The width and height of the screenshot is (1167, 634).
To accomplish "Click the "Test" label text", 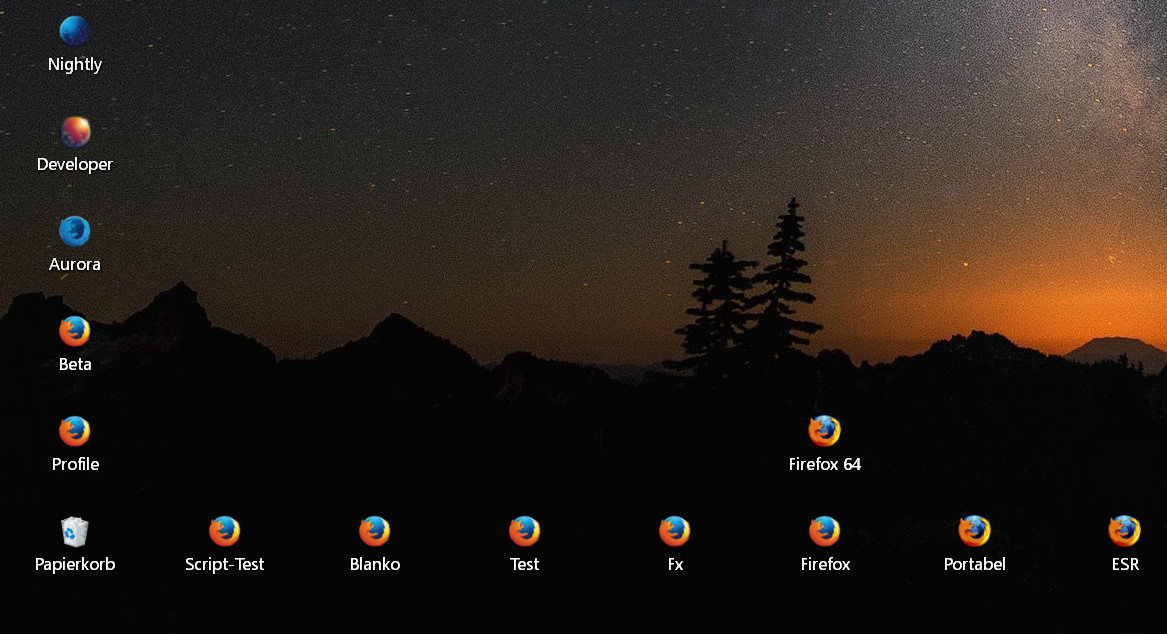I will tap(524, 564).
